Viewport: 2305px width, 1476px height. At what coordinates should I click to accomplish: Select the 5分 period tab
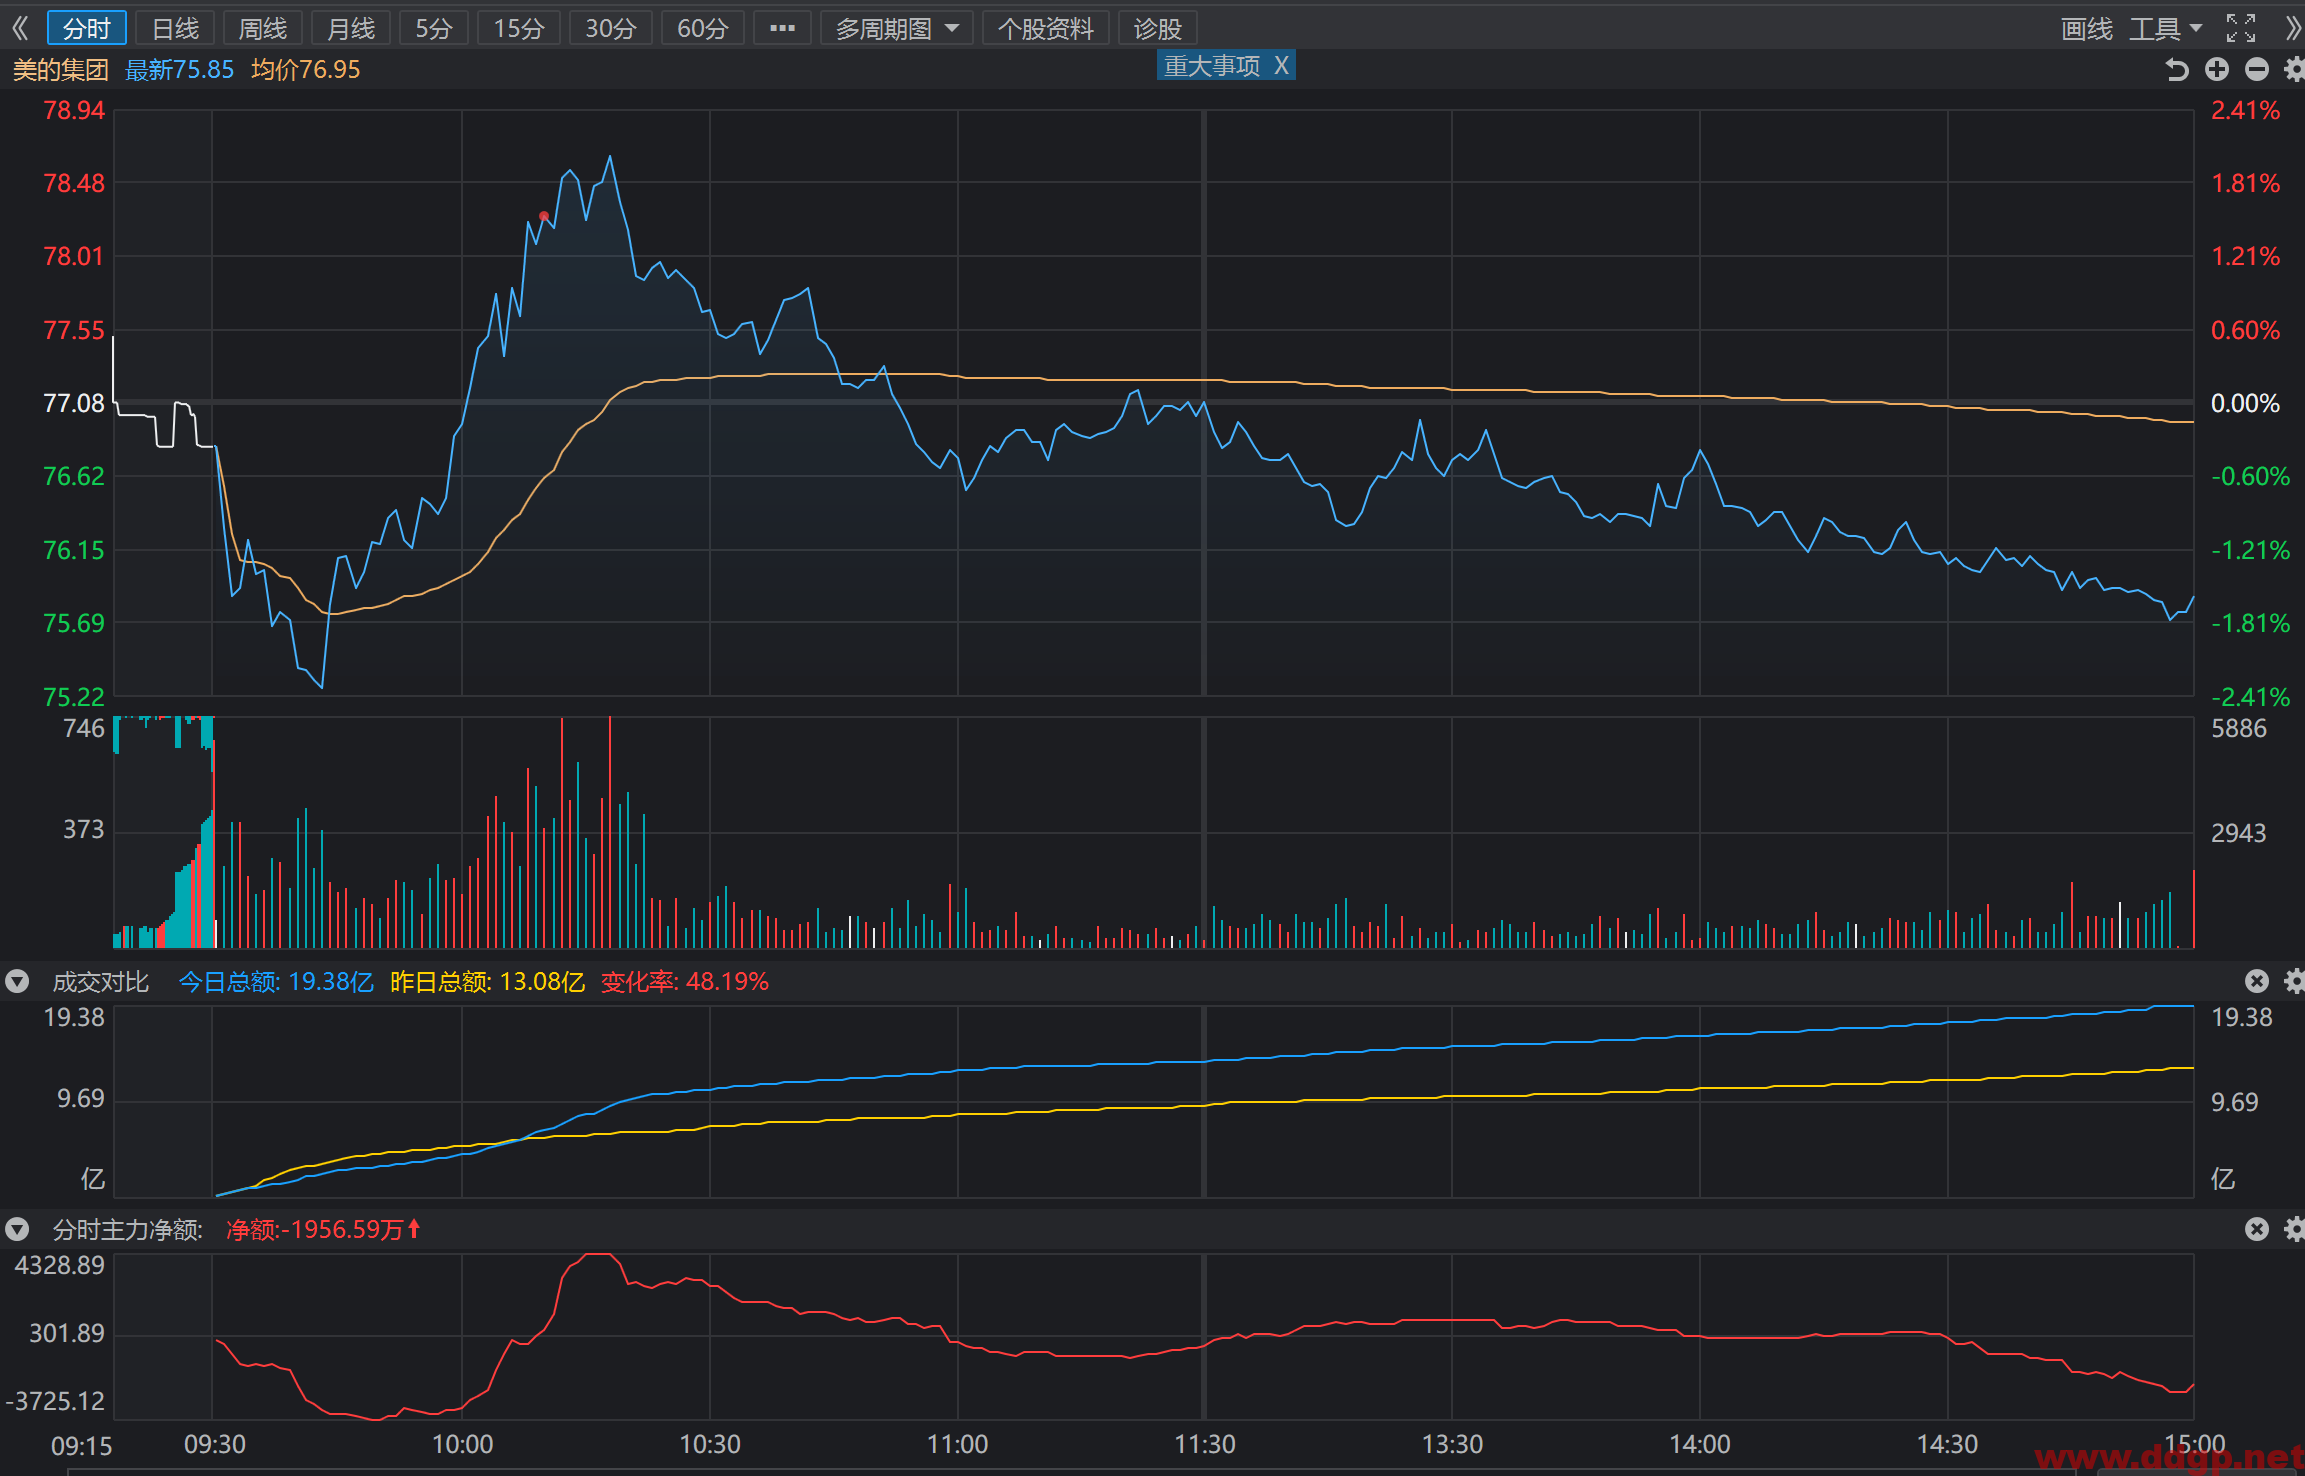coord(434,29)
